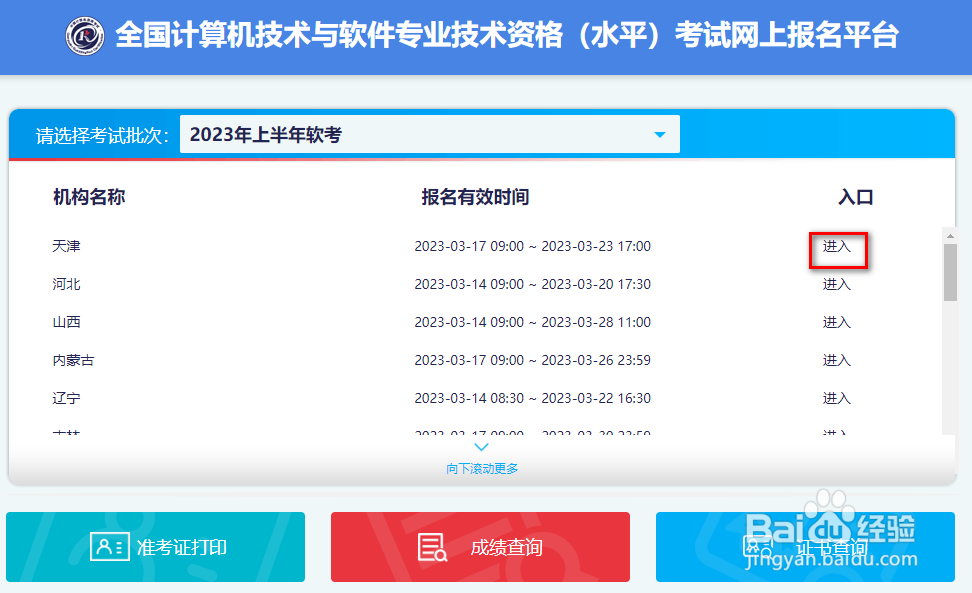This screenshot has height=593, width=972.
Task: Enter the 天津 registration portal
Action: pyautogui.click(x=836, y=246)
